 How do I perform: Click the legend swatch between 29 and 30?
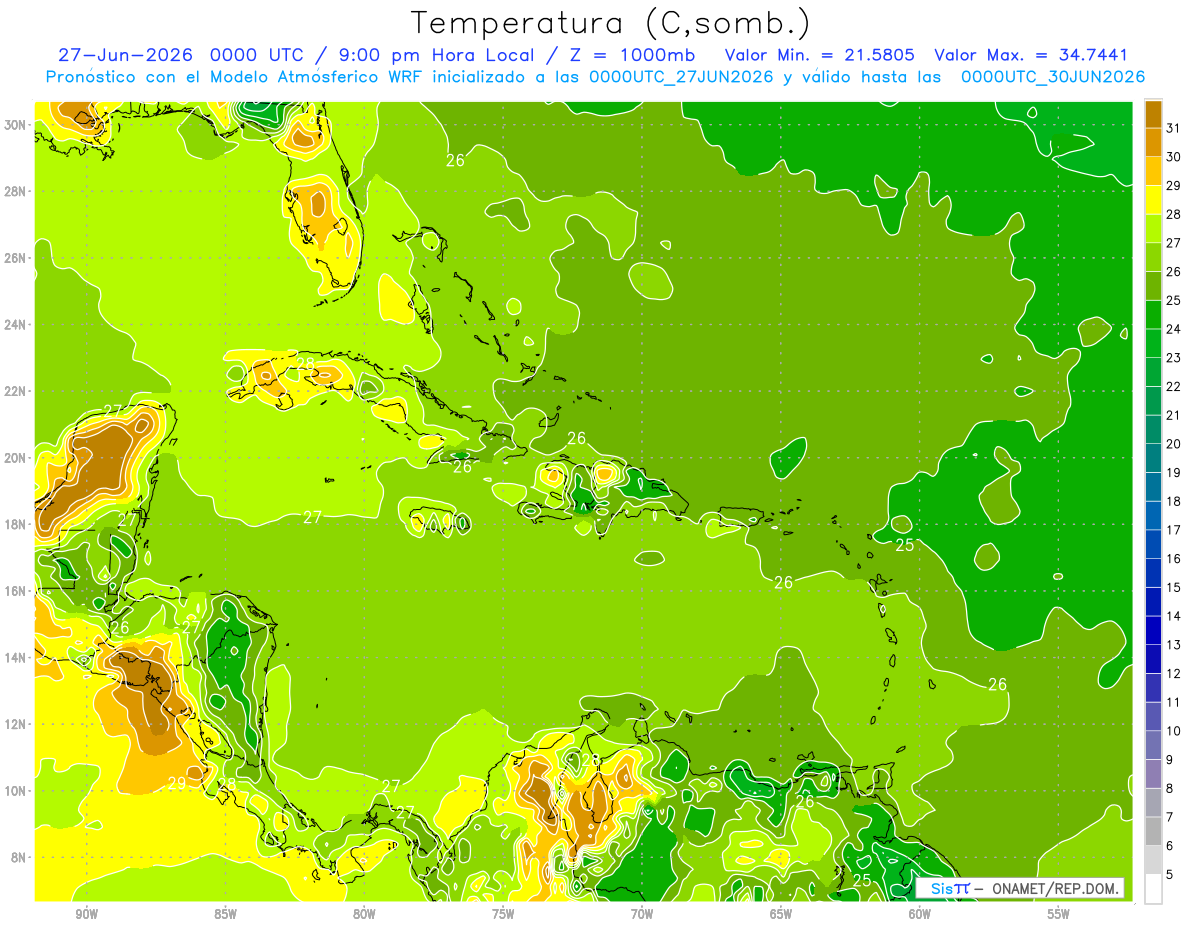click(1153, 171)
